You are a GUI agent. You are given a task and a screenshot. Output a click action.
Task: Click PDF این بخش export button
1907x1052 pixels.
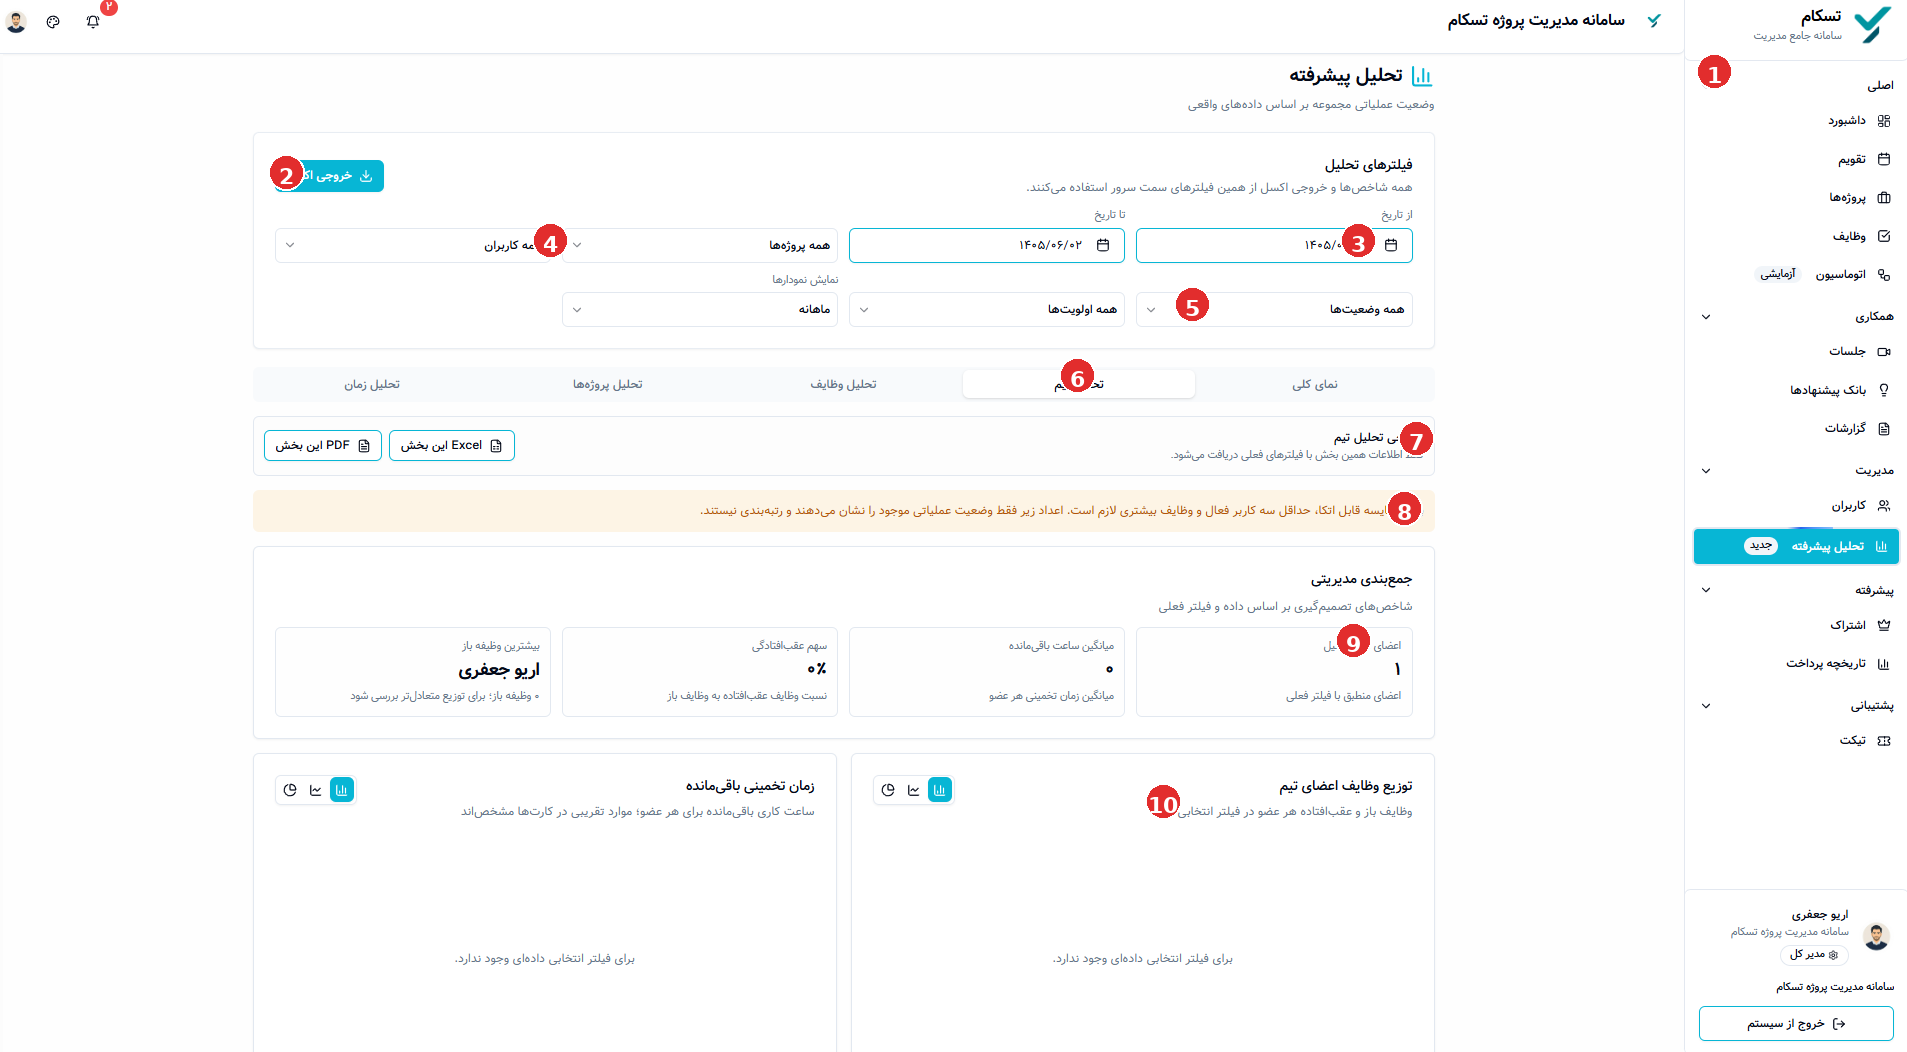323,445
